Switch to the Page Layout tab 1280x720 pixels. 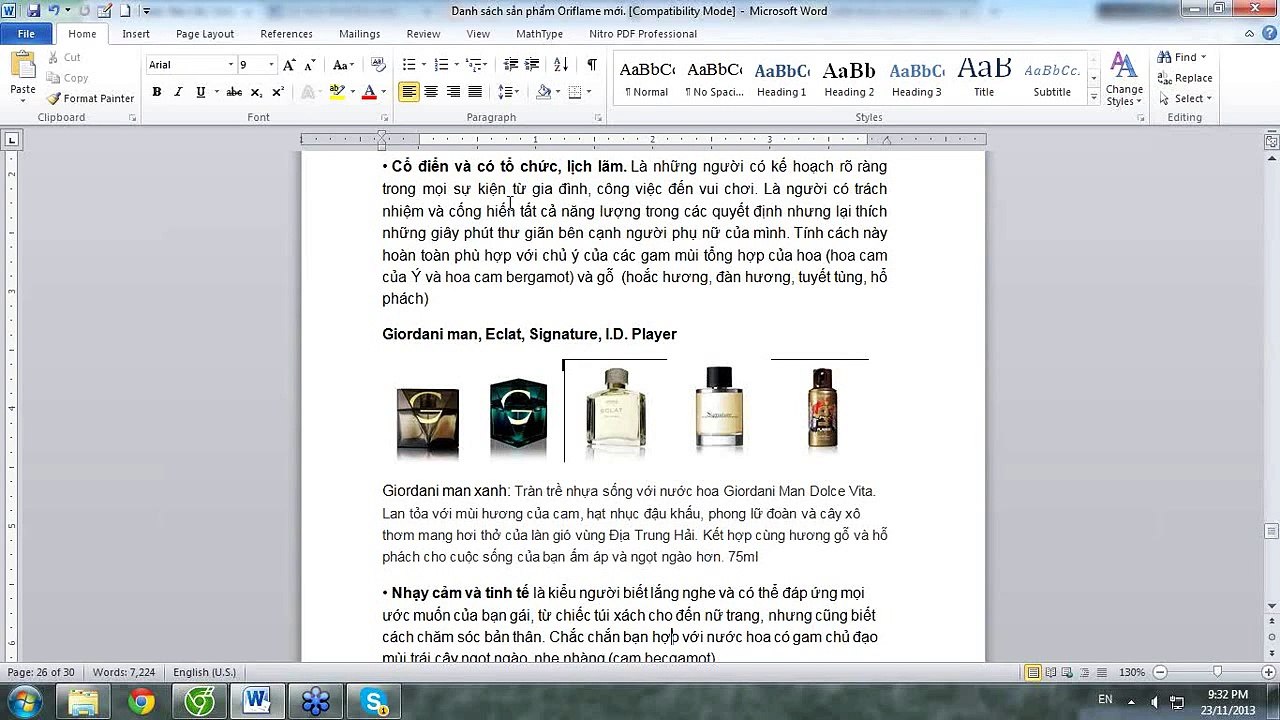pos(205,34)
